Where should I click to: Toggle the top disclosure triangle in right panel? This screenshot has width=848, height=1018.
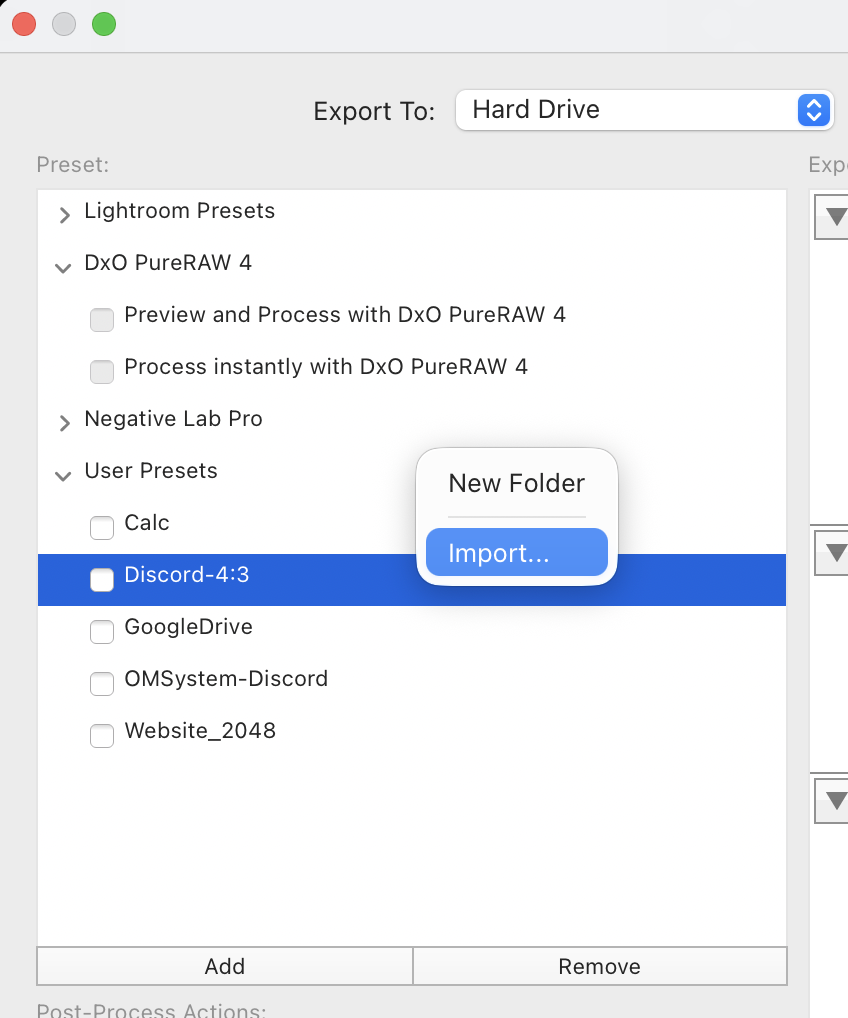coord(834,216)
